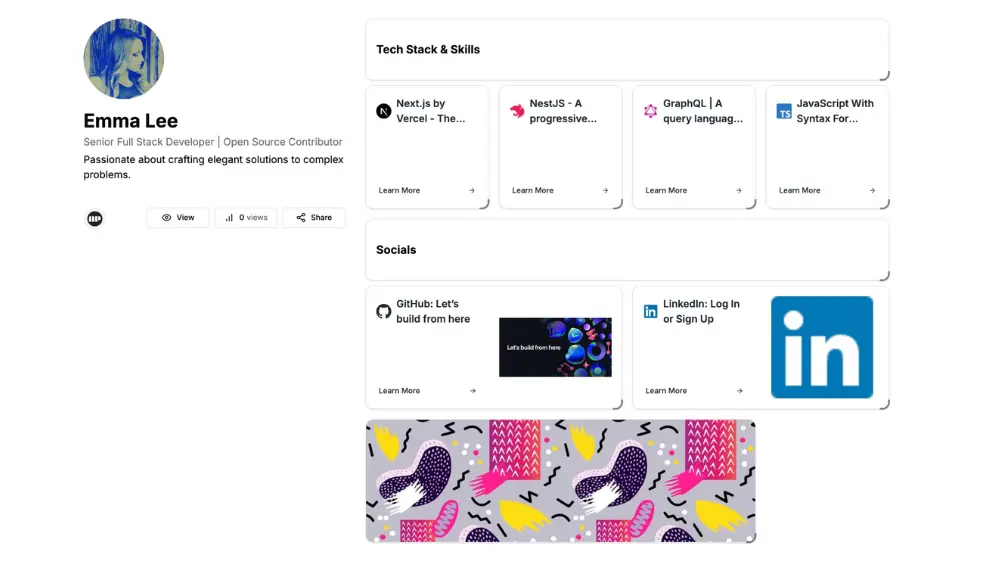1000x588 pixels.
Task: Open Learn More on Next.js card
Action: (399, 190)
